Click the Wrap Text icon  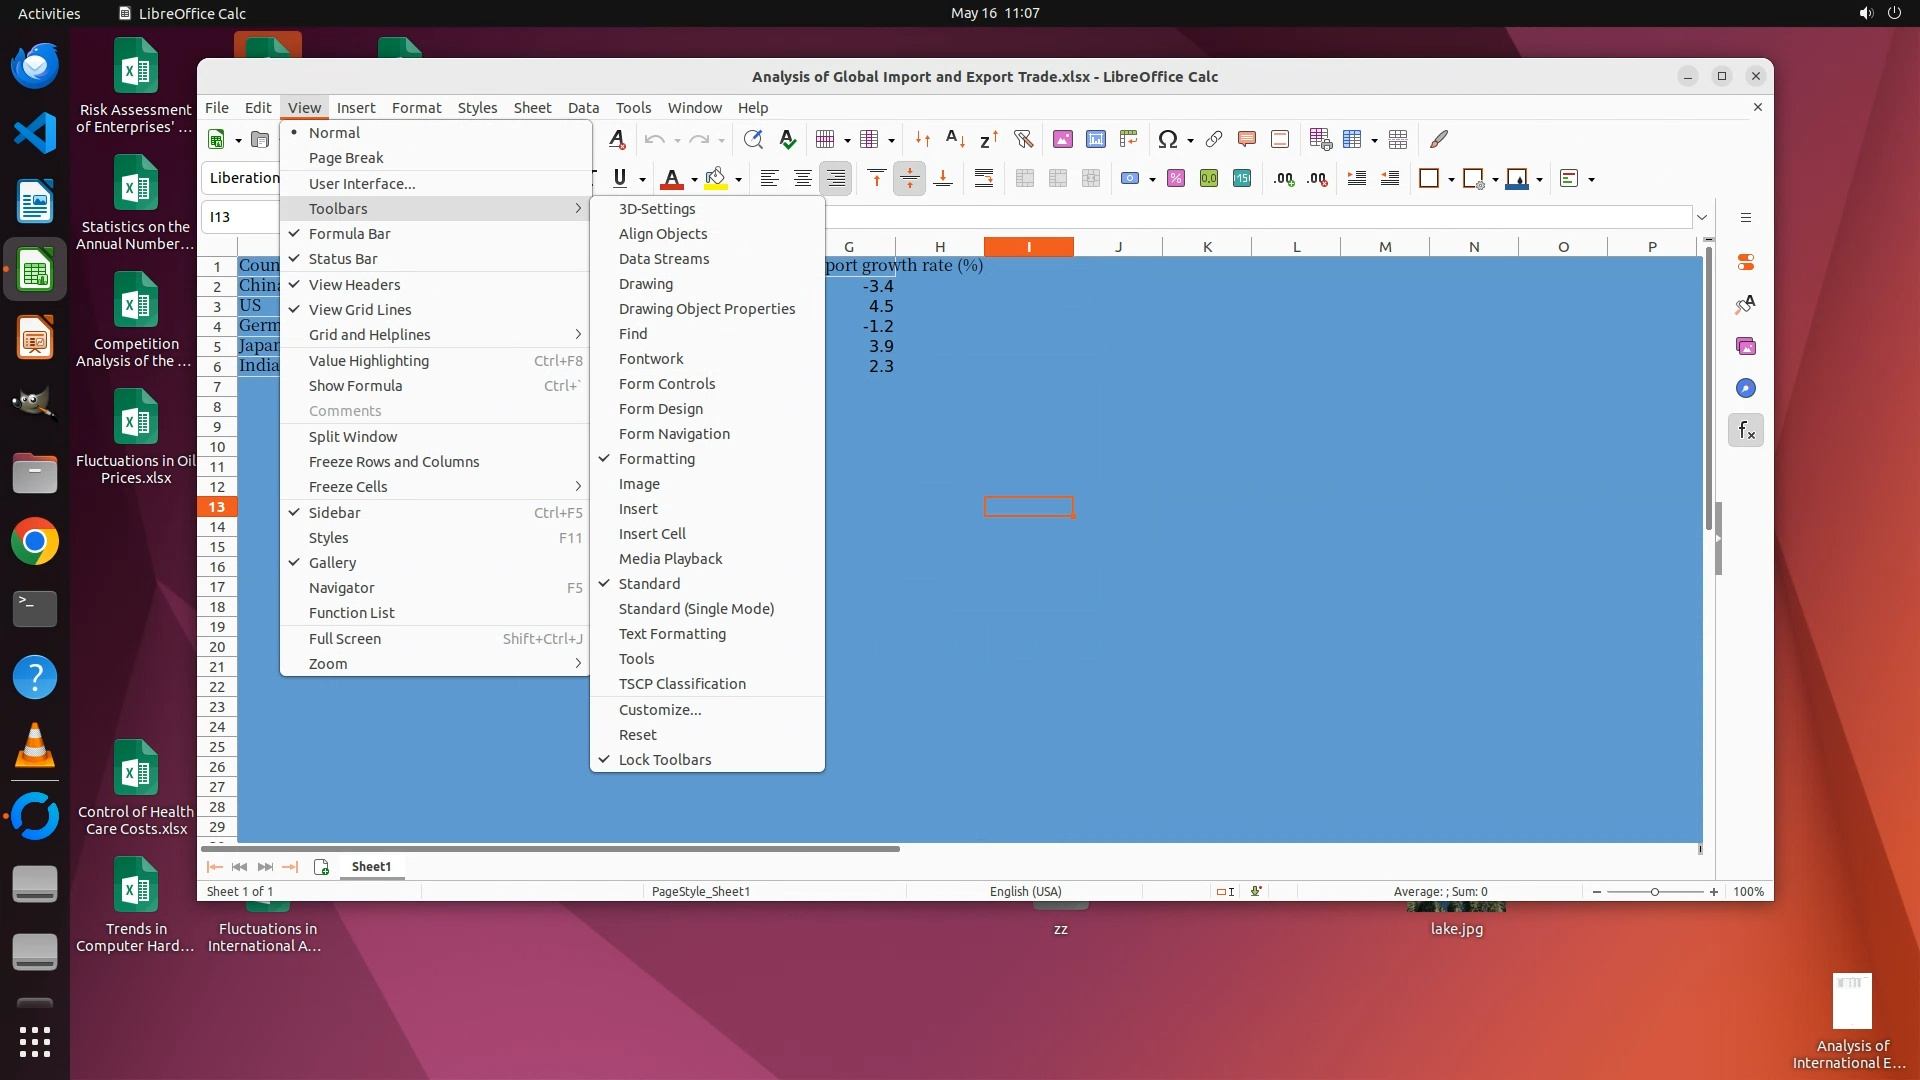pos(984,179)
